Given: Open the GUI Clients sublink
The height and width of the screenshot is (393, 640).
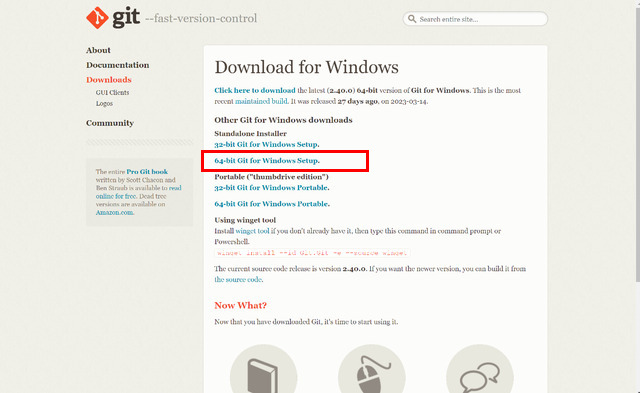Looking at the screenshot, I should pyautogui.click(x=112, y=93).
